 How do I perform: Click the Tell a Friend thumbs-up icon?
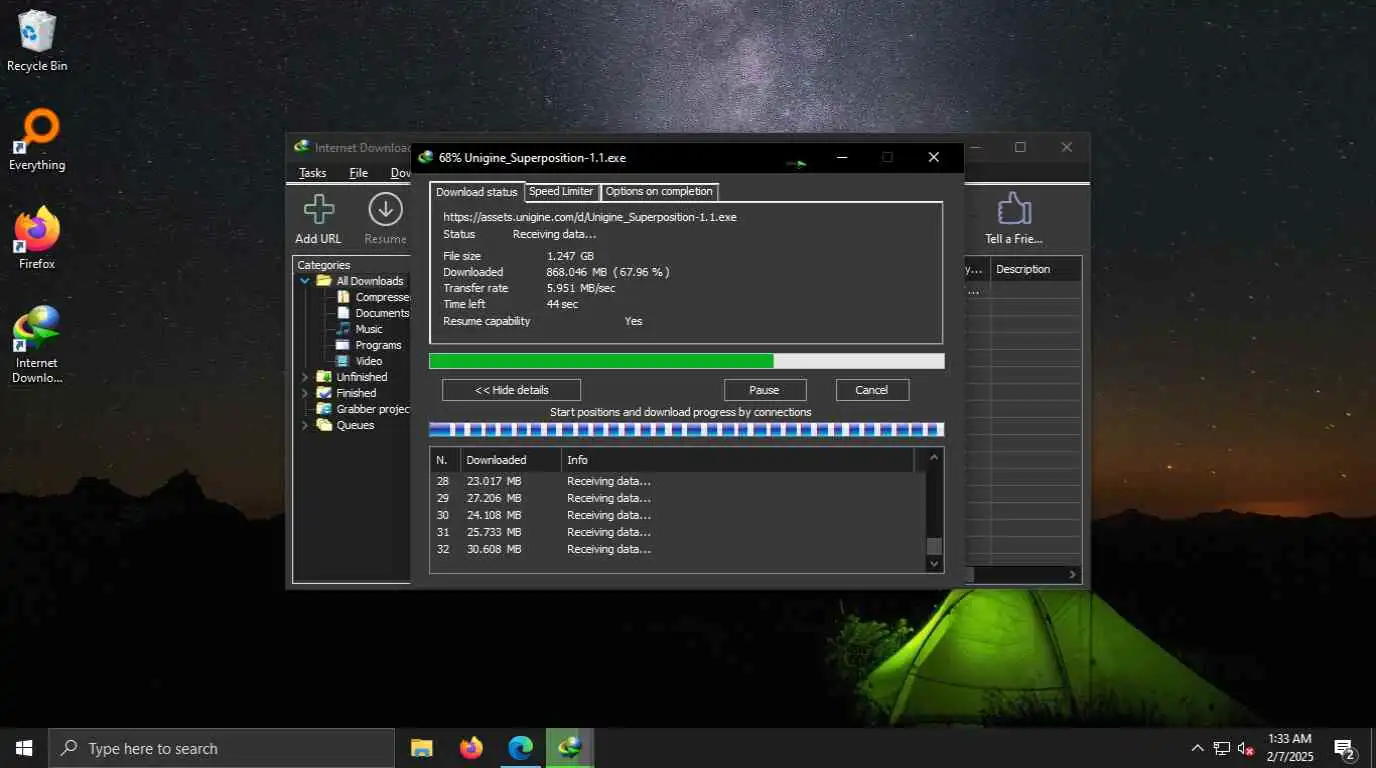coord(1013,209)
